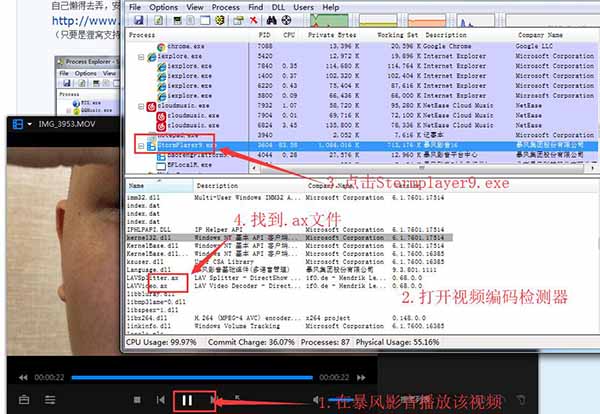Click the Refresh Now toolbar icon
Image resolution: width=600 pixels, height=414 pixels.
tap(158, 20)
